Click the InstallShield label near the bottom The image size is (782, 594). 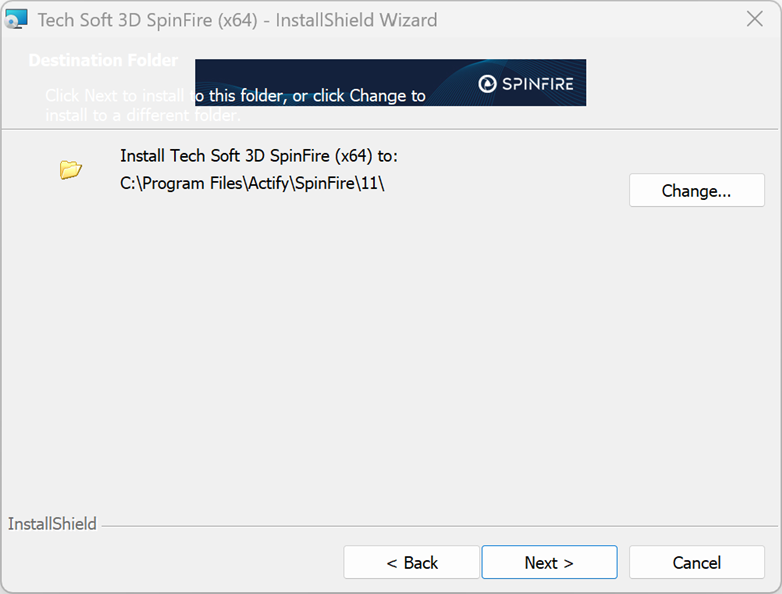click(52, 524)
